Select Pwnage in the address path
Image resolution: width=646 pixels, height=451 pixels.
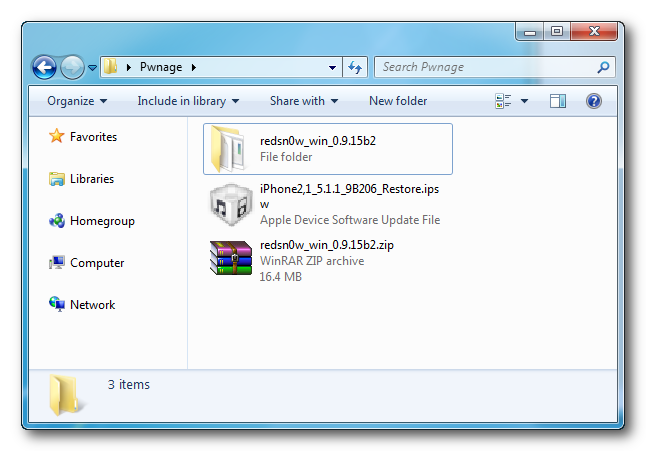point(161,67)
